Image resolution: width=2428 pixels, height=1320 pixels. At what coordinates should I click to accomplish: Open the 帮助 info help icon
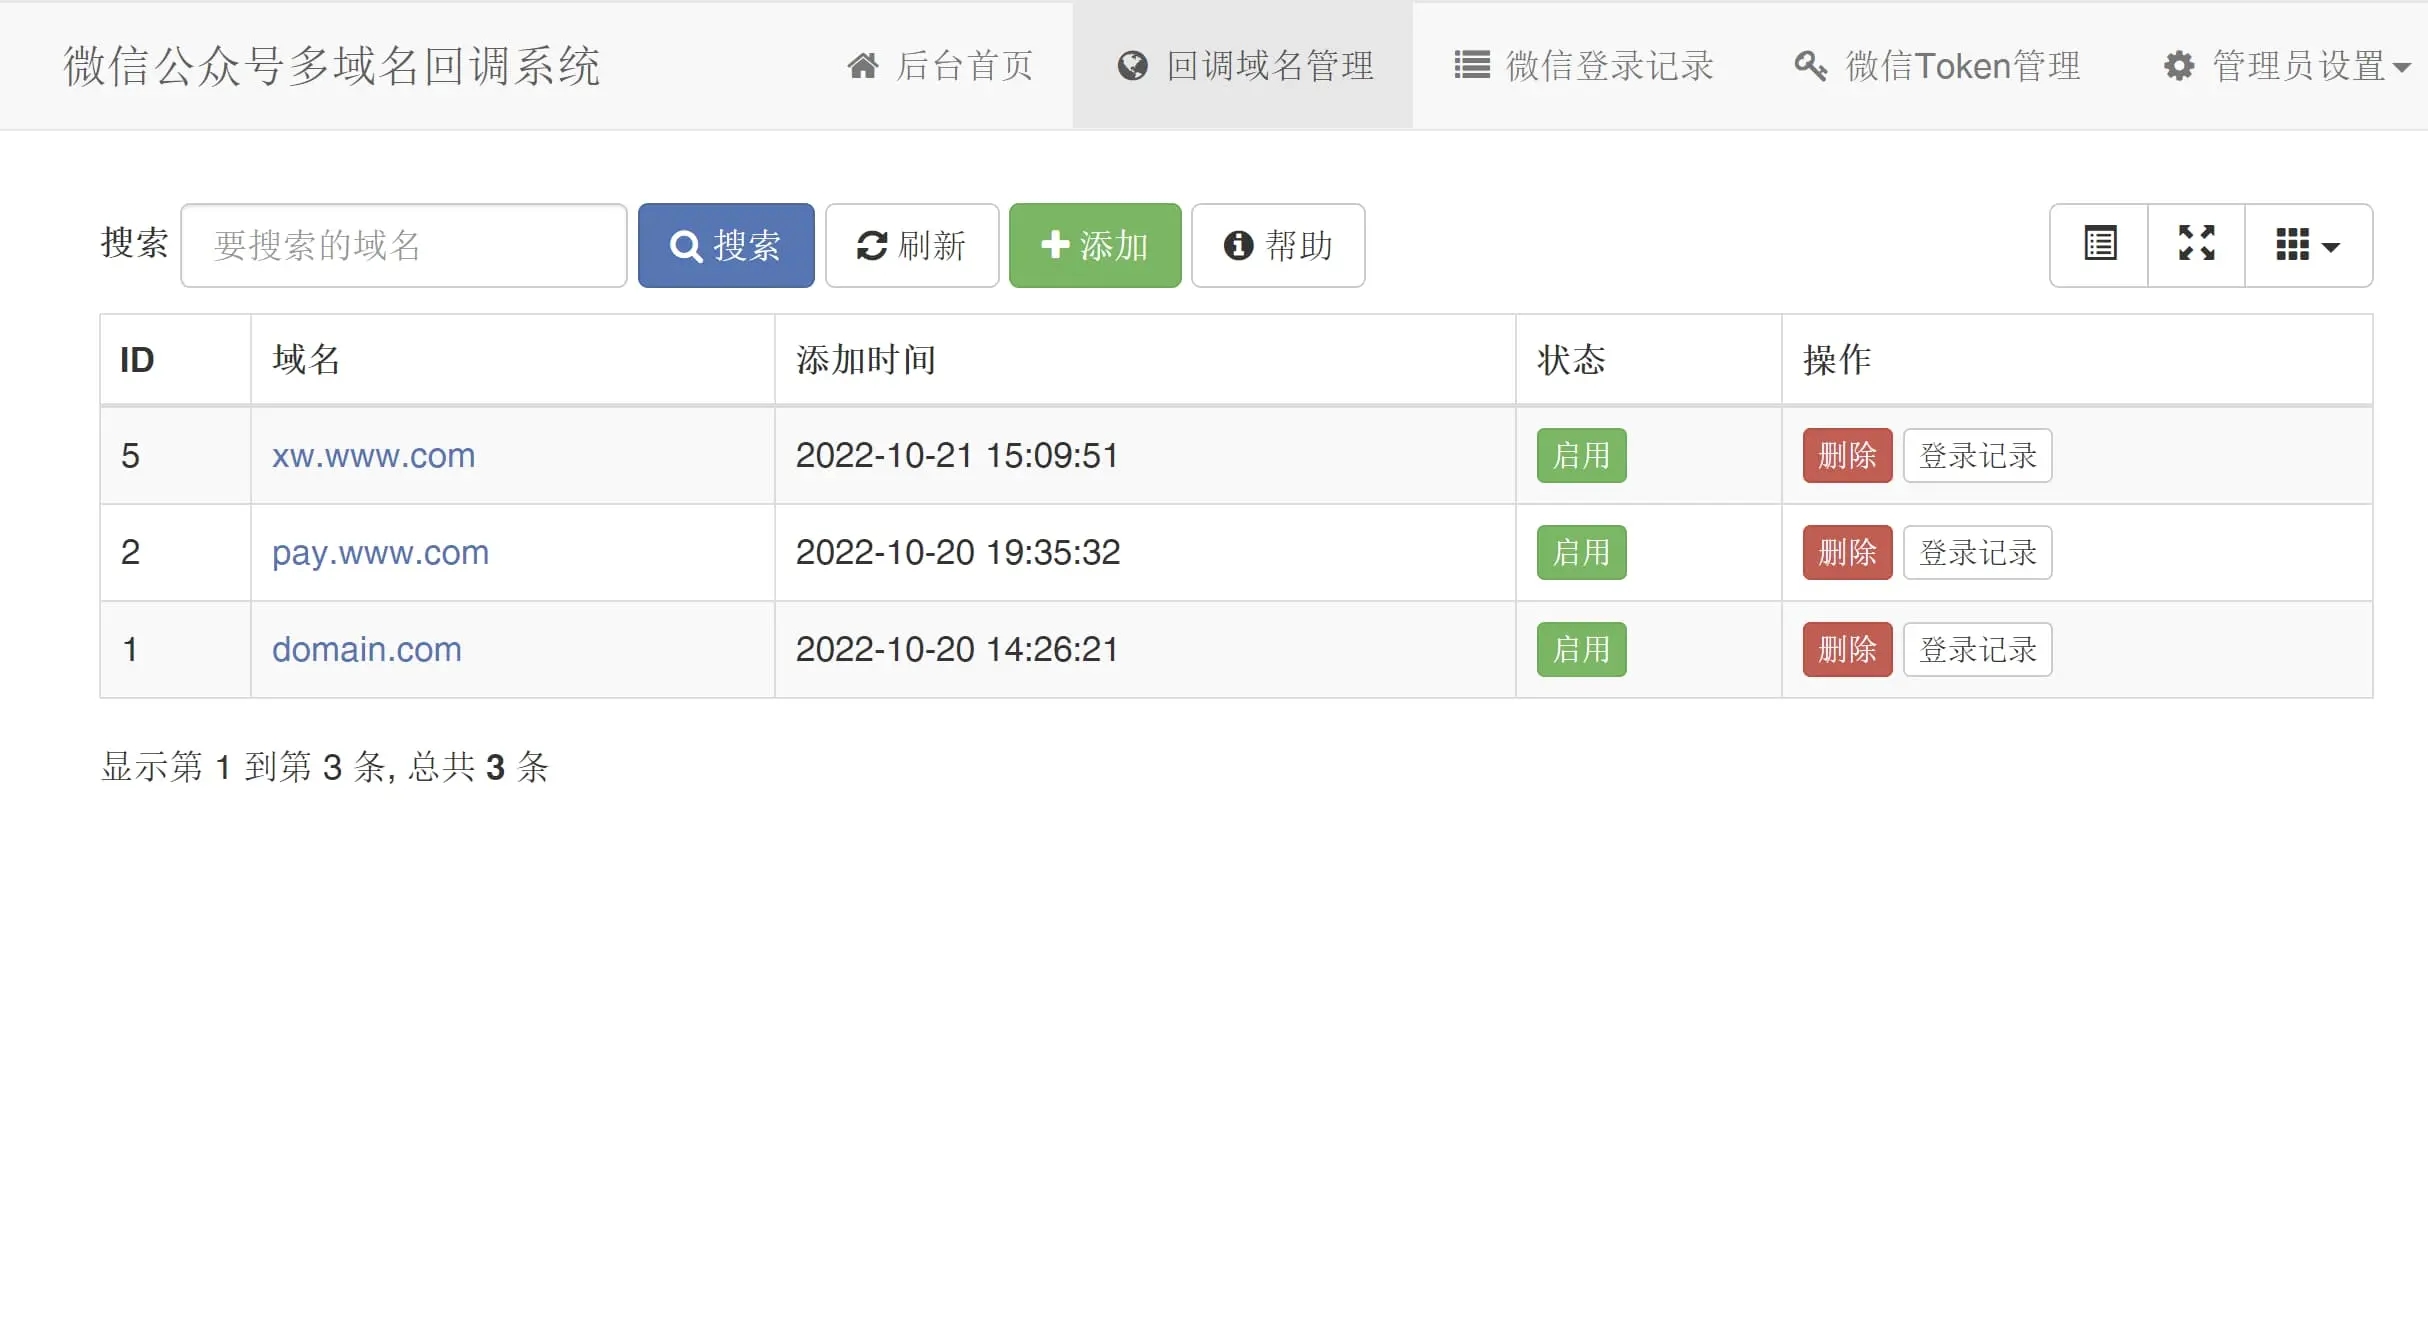click(1237, 245)
